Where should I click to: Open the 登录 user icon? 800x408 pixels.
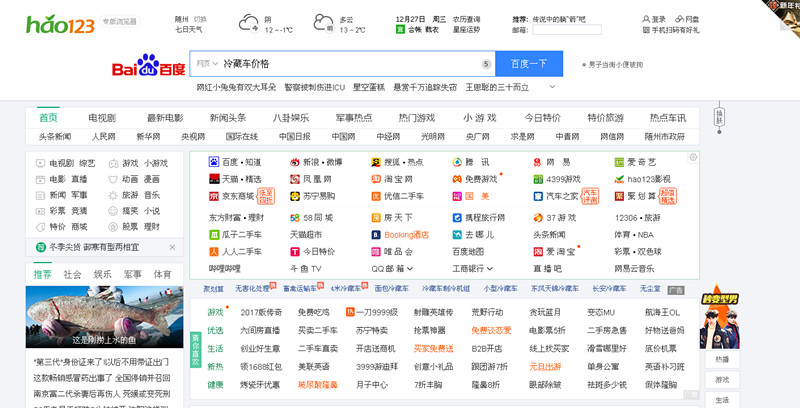(x=645, y=19)
